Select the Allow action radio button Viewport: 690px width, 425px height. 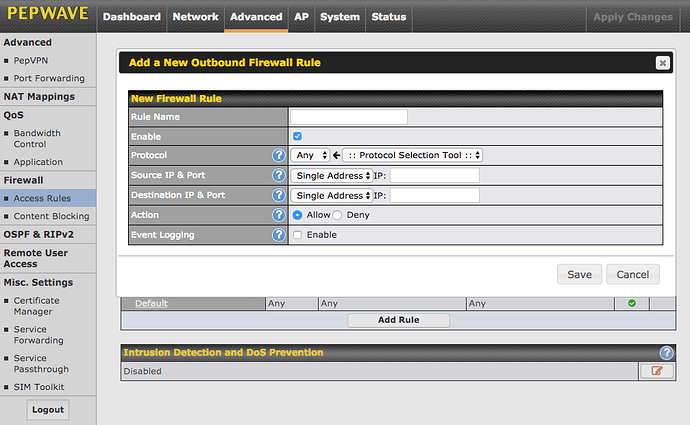tap(298, 215)
